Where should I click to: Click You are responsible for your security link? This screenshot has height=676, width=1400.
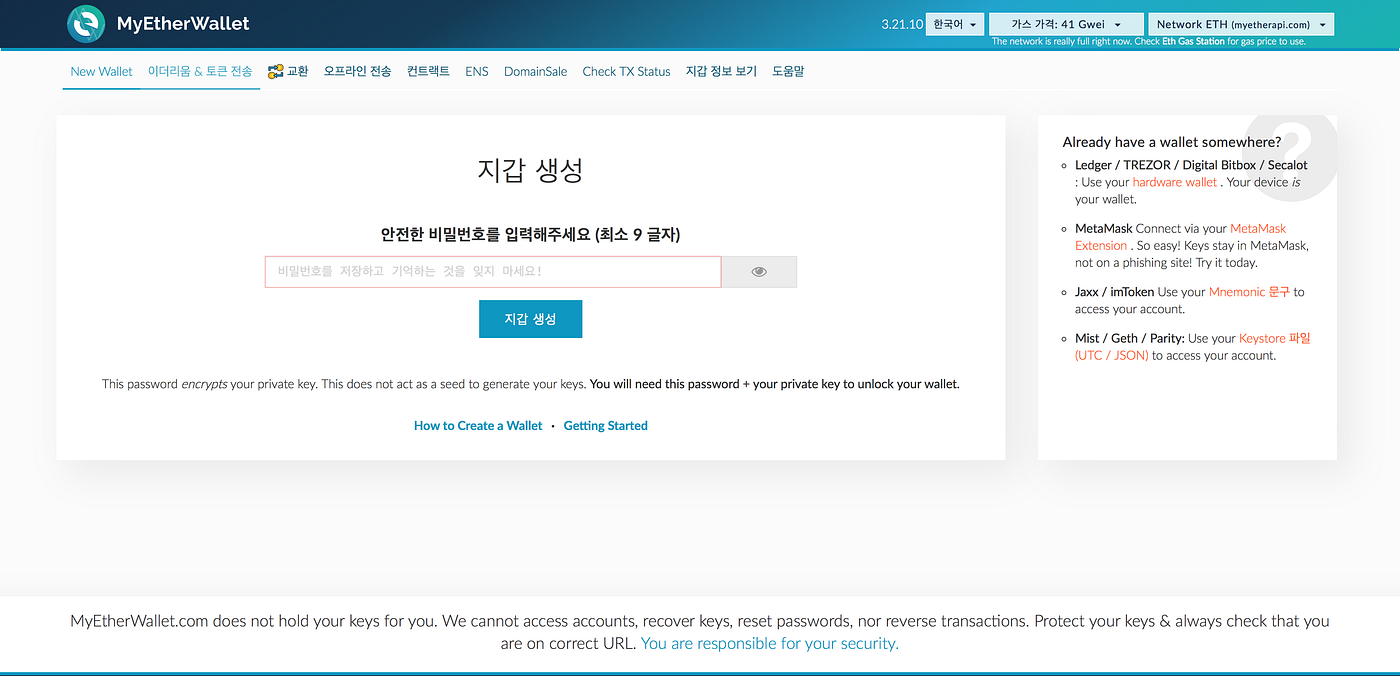(x=770, y=644)
